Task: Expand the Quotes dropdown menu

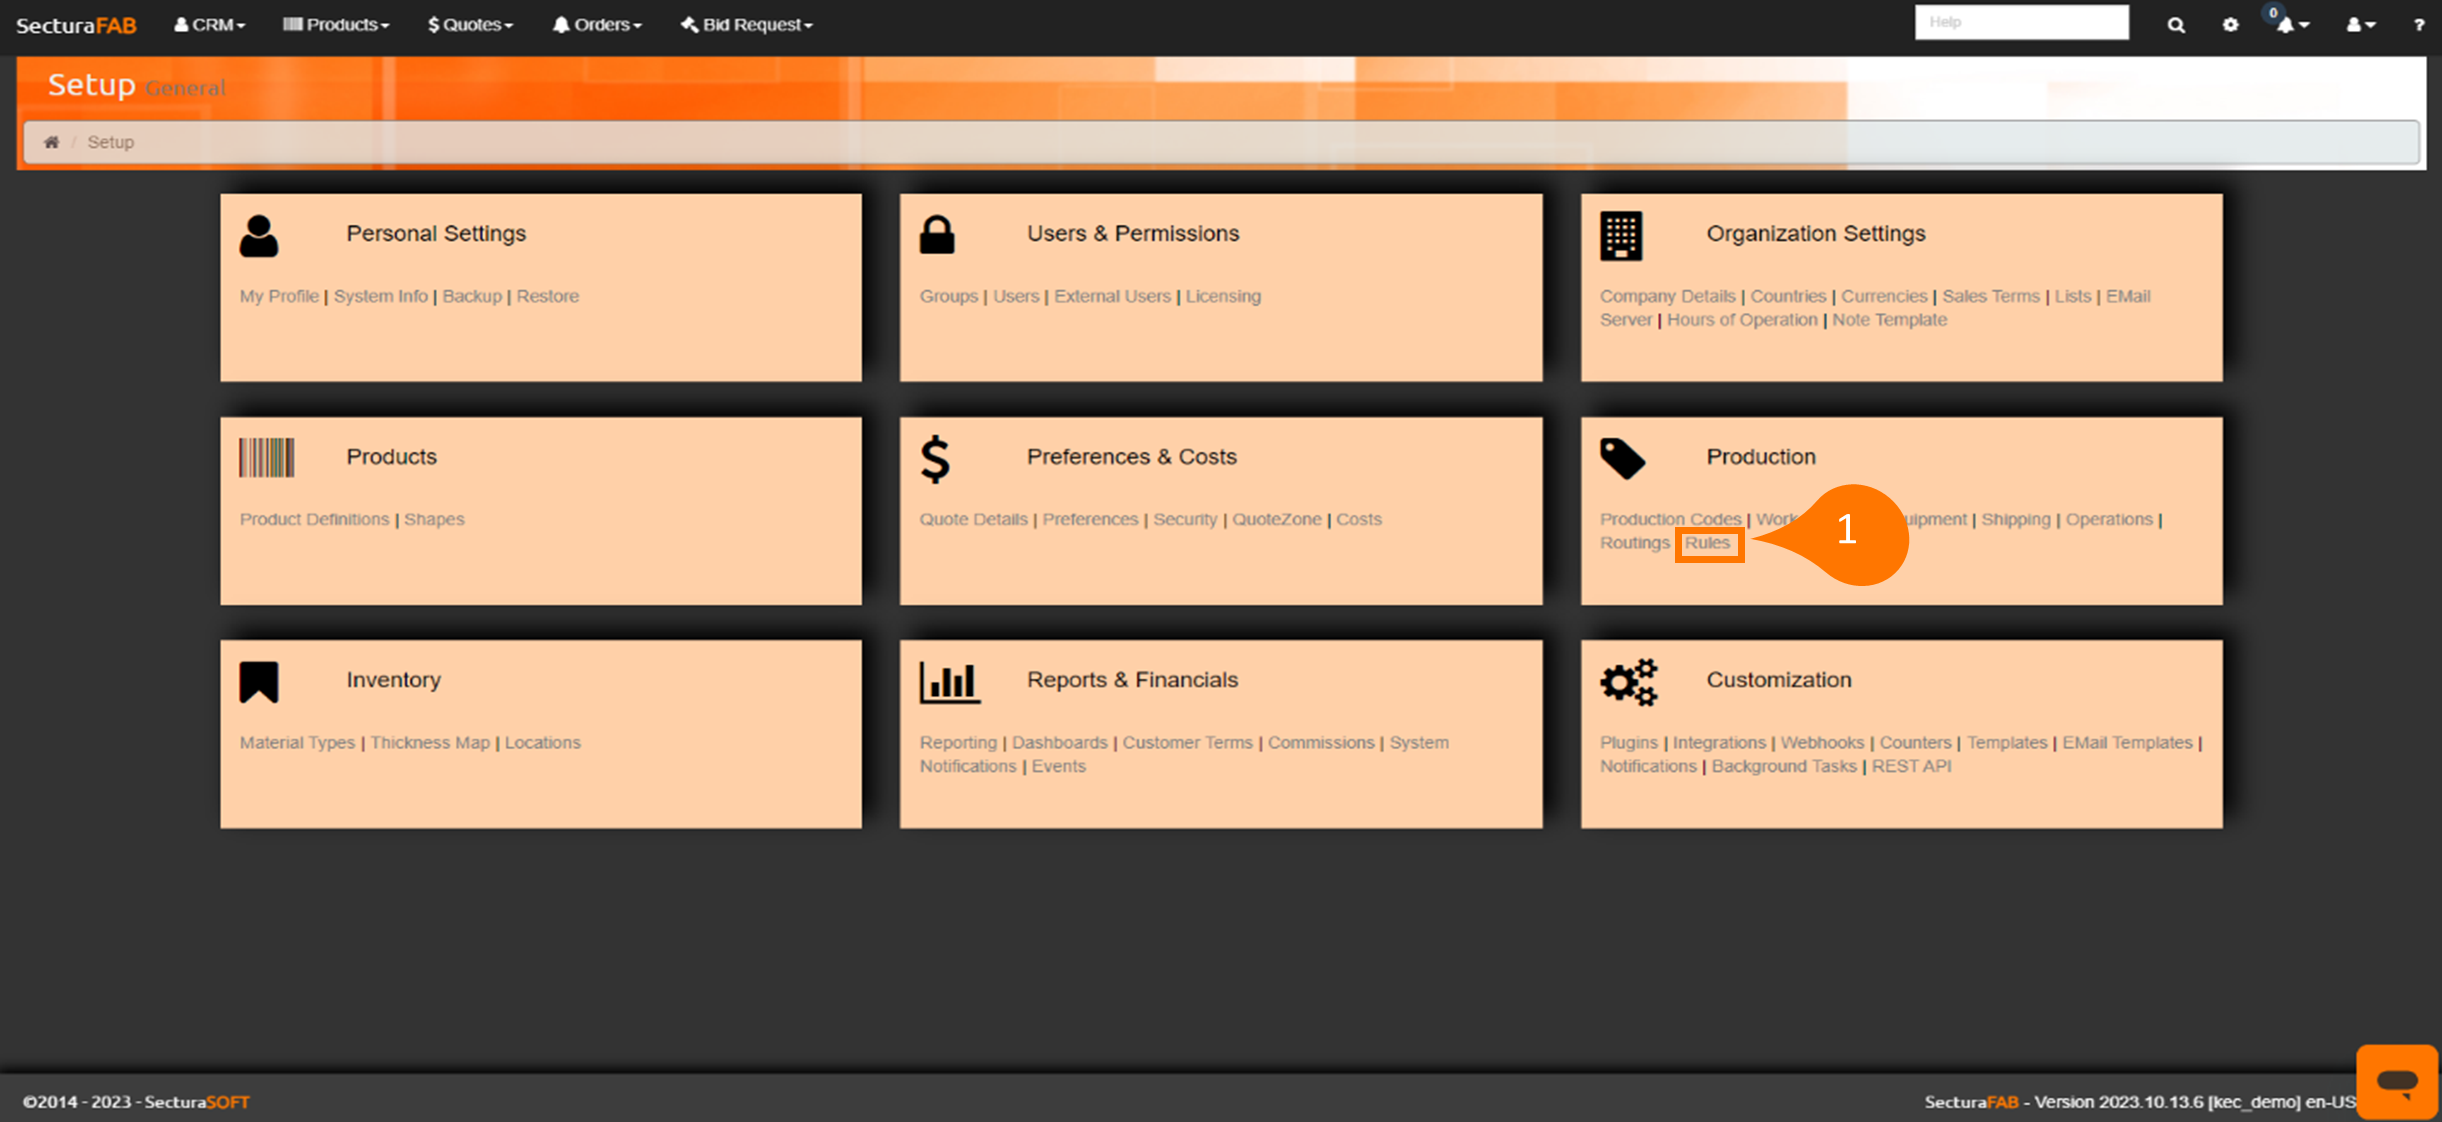Action: click(470, 25)
